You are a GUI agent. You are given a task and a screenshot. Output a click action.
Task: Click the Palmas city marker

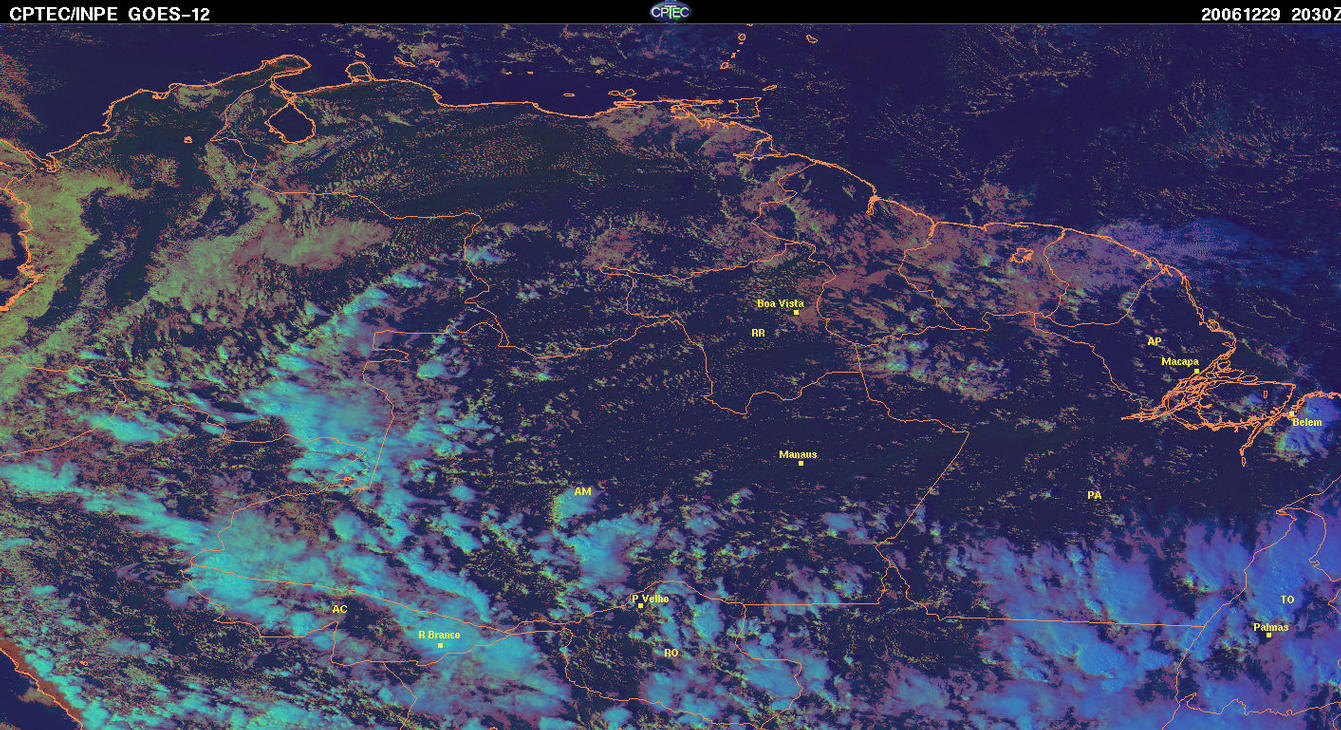coord(1268,635)
